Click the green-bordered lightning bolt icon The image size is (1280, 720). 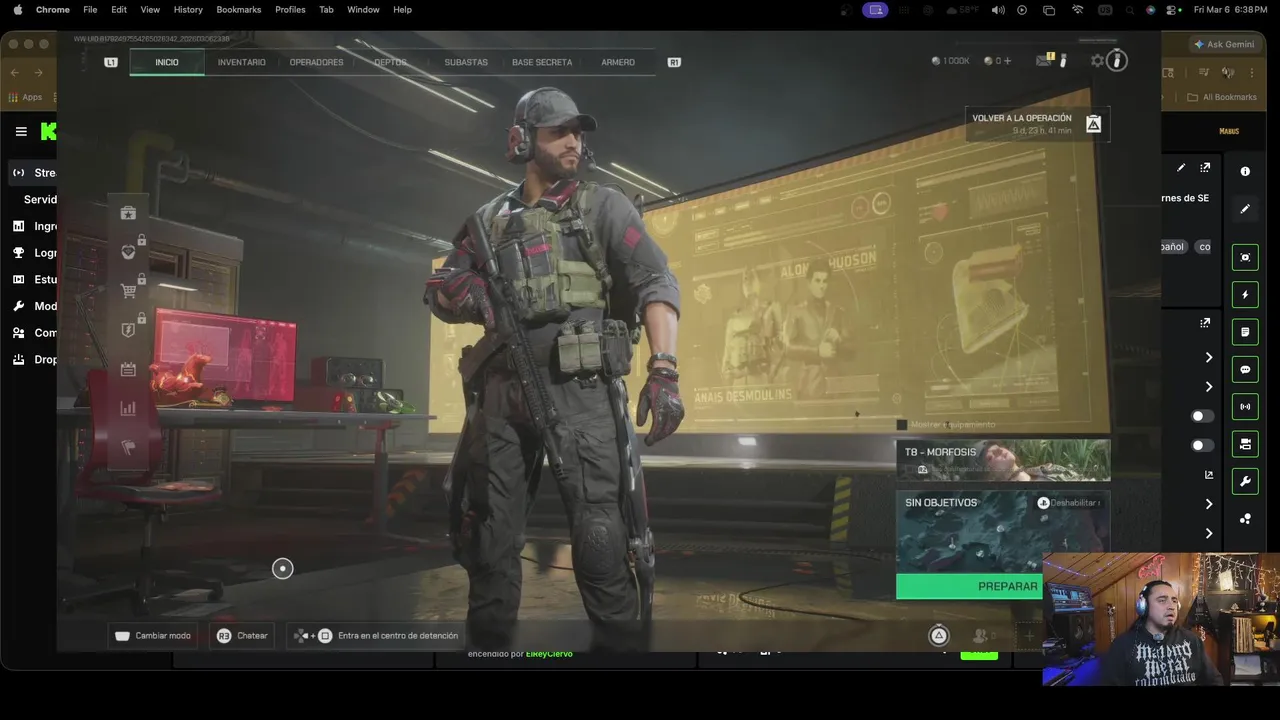coord(1245,295)
